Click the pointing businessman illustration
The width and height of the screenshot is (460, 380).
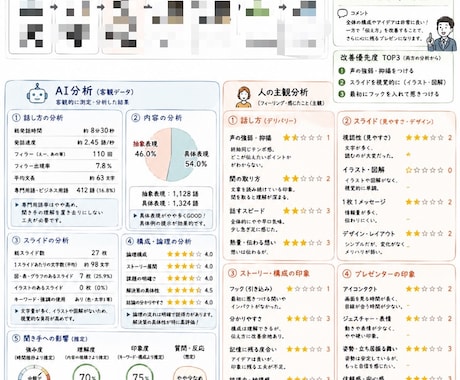click(x=443, y=34)
